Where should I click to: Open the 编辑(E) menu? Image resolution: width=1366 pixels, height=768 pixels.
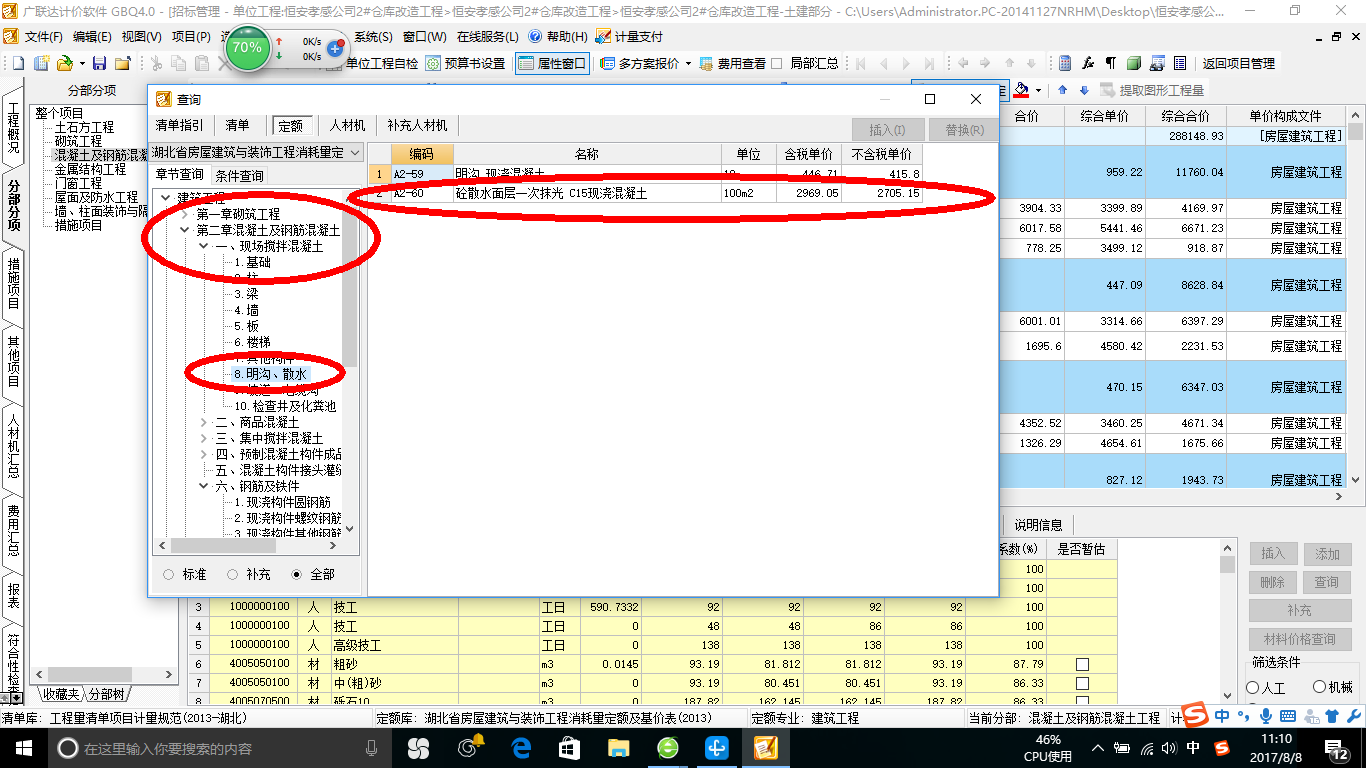click(92, 36)
